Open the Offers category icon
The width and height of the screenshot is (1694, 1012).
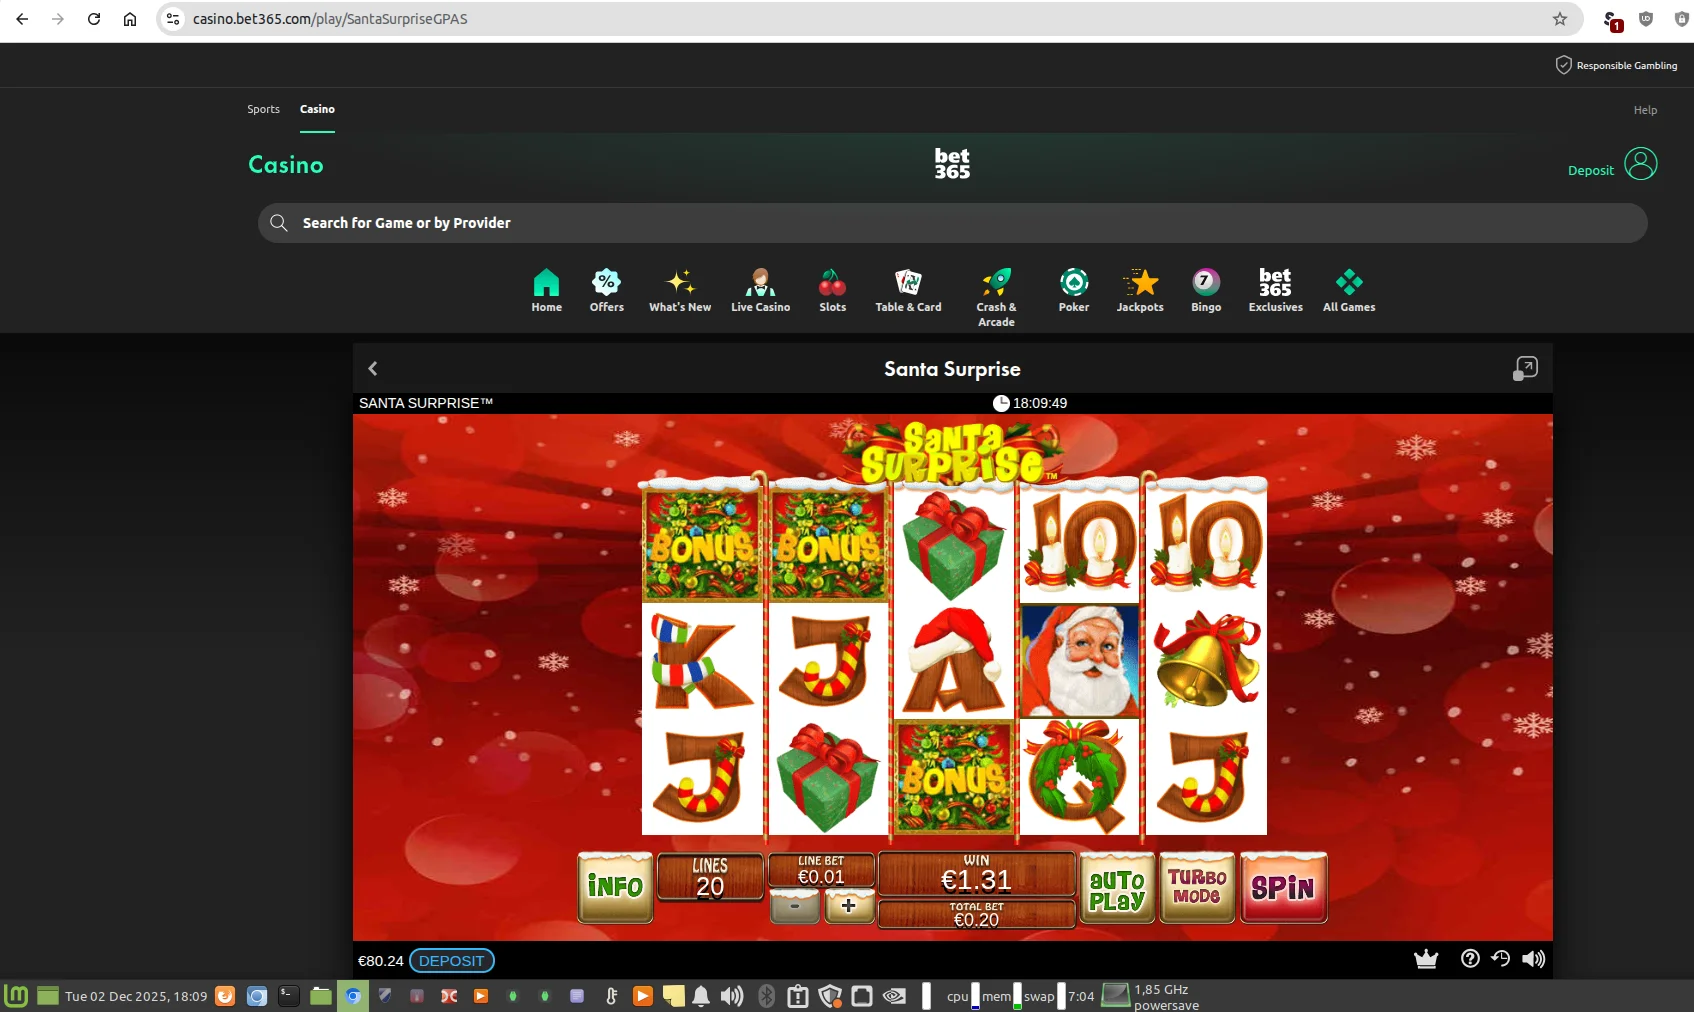point(606,291)
